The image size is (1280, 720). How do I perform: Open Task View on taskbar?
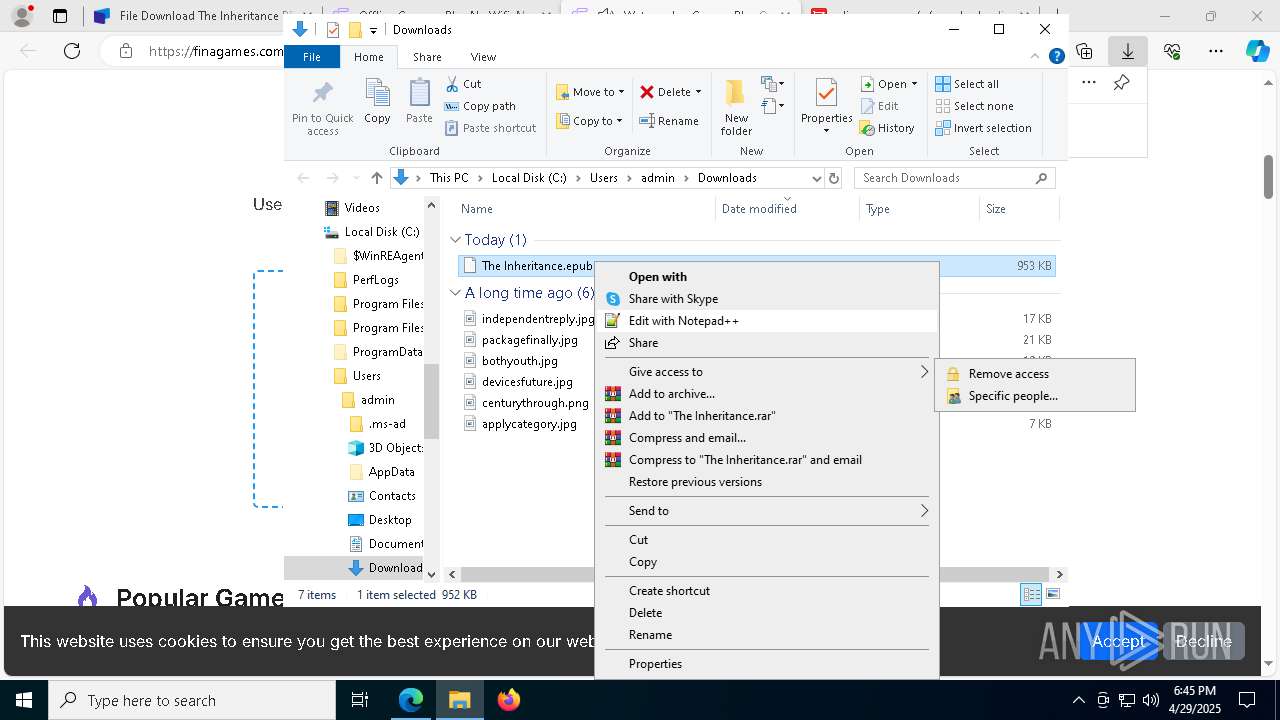[360, 700]
